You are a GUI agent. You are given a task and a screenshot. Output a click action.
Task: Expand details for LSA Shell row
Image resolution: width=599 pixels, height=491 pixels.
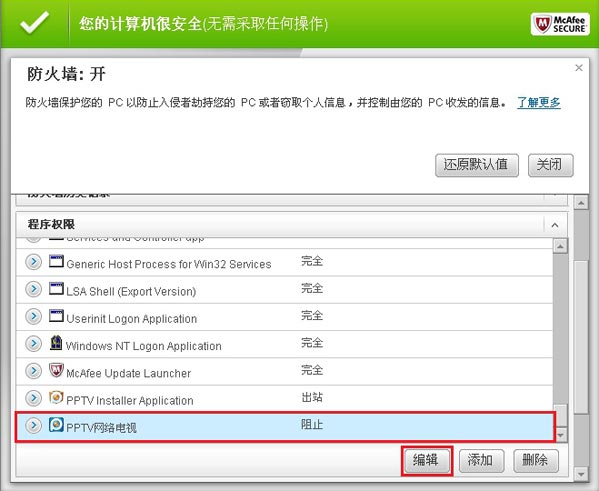point(34,289)
